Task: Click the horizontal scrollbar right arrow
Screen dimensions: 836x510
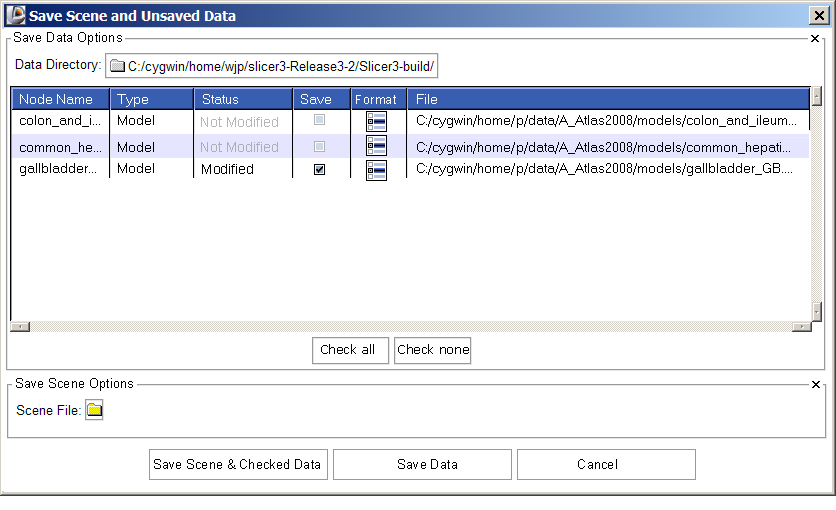Action: click(800, 326)
